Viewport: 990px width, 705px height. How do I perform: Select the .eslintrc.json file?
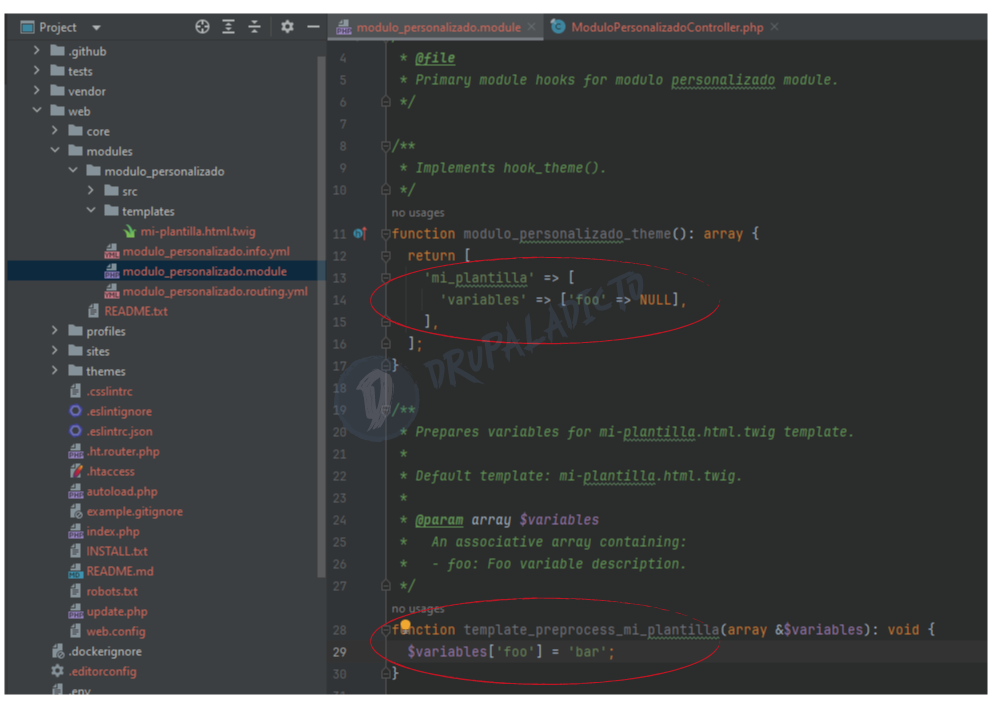click(119, 432)
